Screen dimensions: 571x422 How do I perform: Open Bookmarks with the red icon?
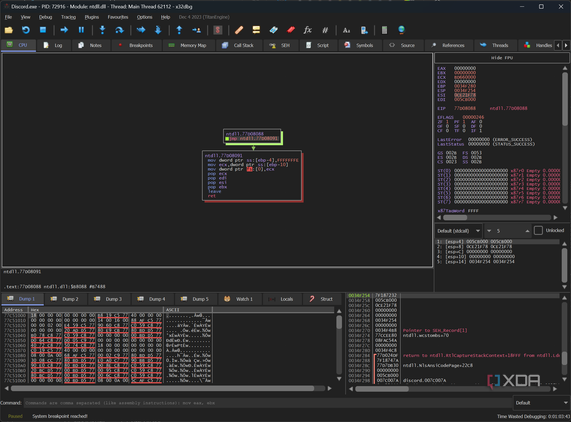coord(291,30)
